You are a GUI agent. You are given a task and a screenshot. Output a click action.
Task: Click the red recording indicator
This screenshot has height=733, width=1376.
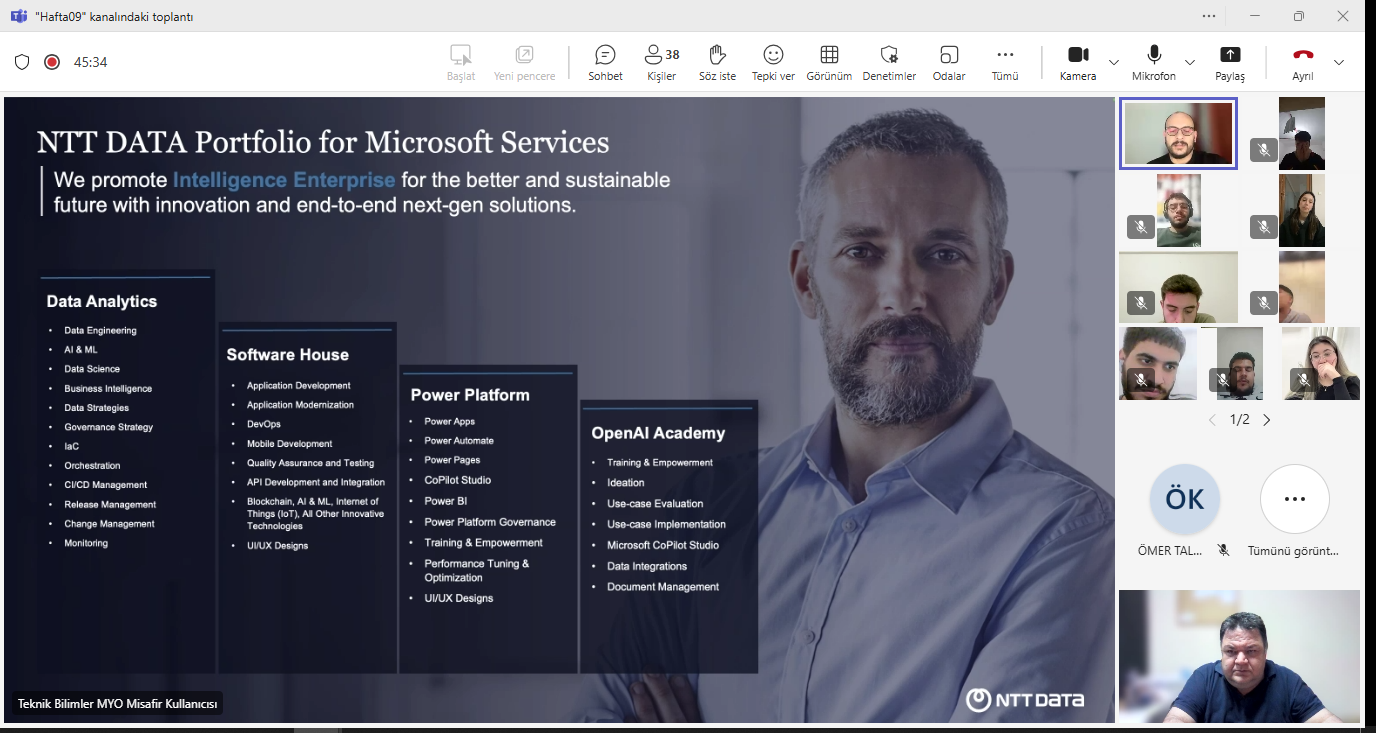click(x=52, y=62)
